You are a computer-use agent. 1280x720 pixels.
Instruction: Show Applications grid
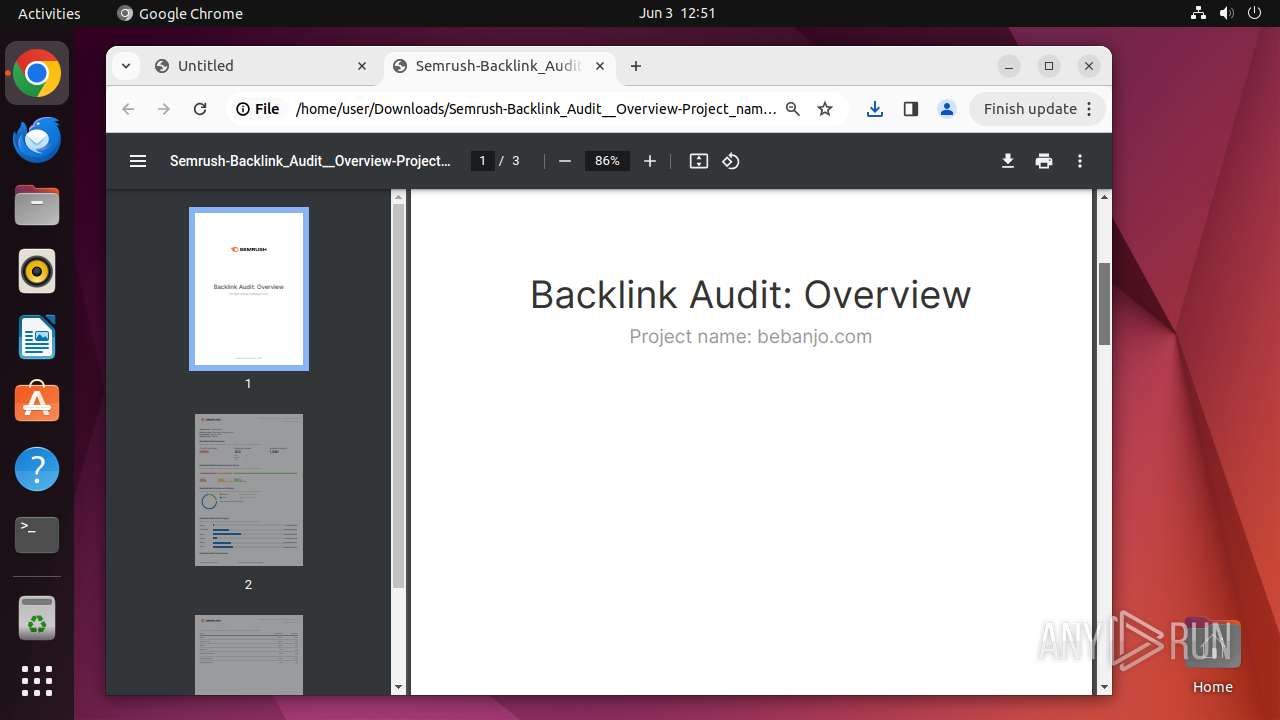tap(37, 681)
